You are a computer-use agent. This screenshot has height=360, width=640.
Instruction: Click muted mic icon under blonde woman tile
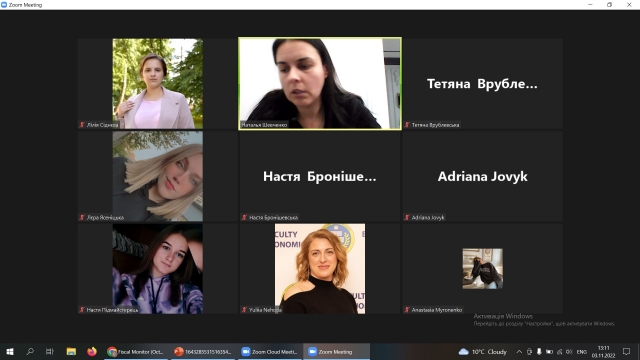tap(82, 218)
